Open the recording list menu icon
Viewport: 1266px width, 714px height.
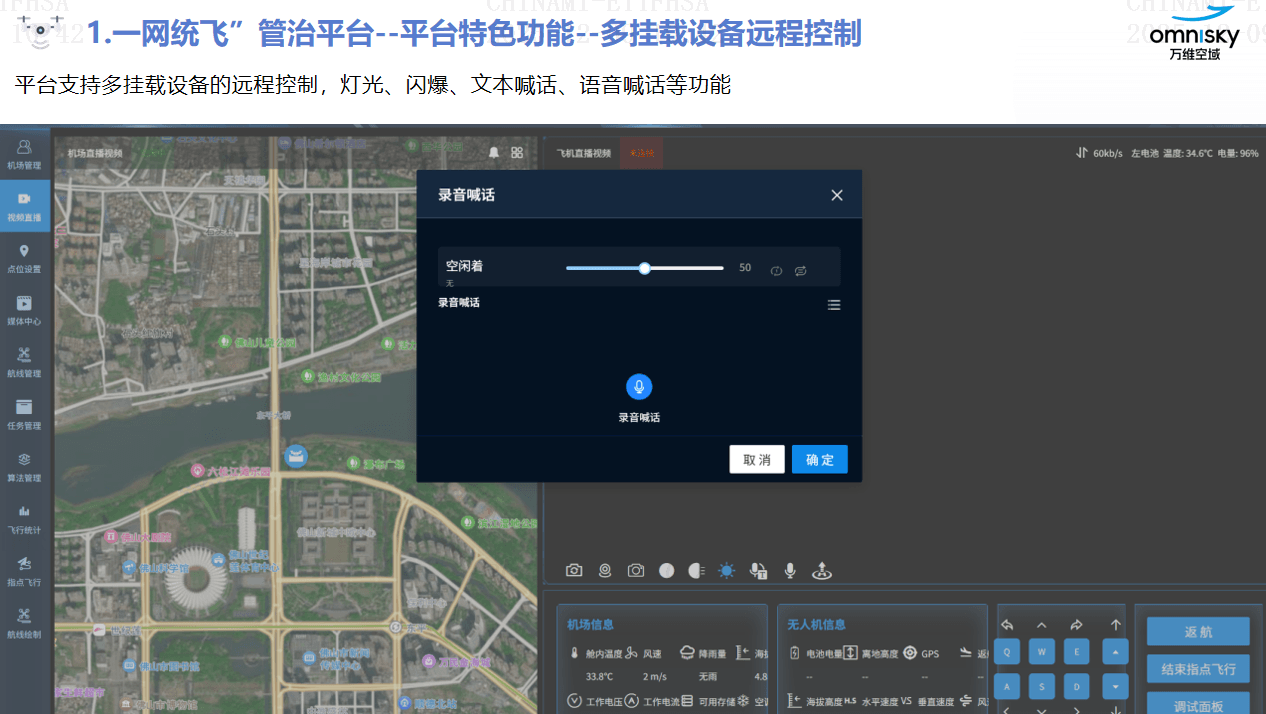pyautogui.click(x=834, y=305)
